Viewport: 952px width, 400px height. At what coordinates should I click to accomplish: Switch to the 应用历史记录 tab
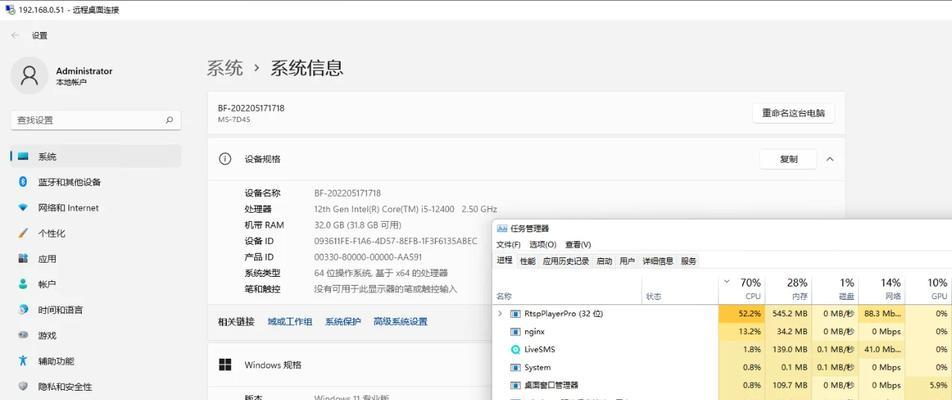[566, 261]
